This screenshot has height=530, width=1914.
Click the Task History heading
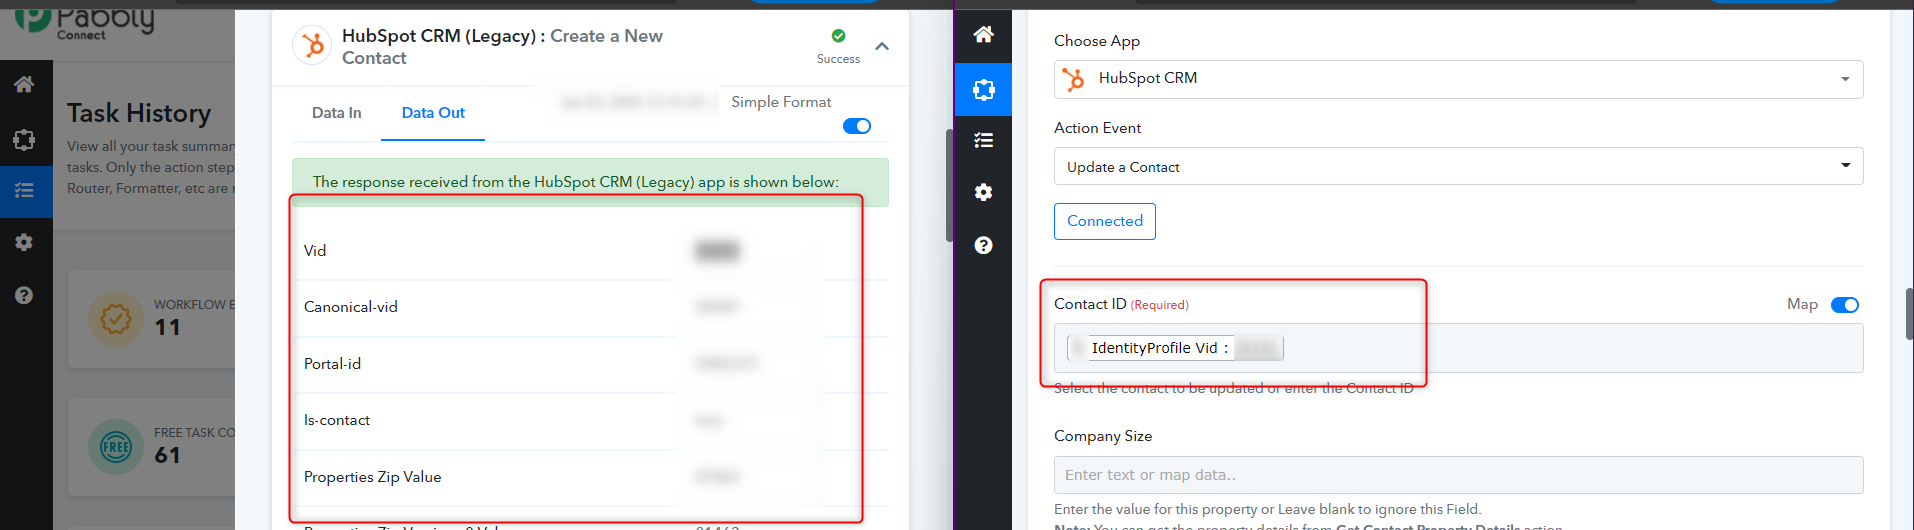(x=139, y=113)
